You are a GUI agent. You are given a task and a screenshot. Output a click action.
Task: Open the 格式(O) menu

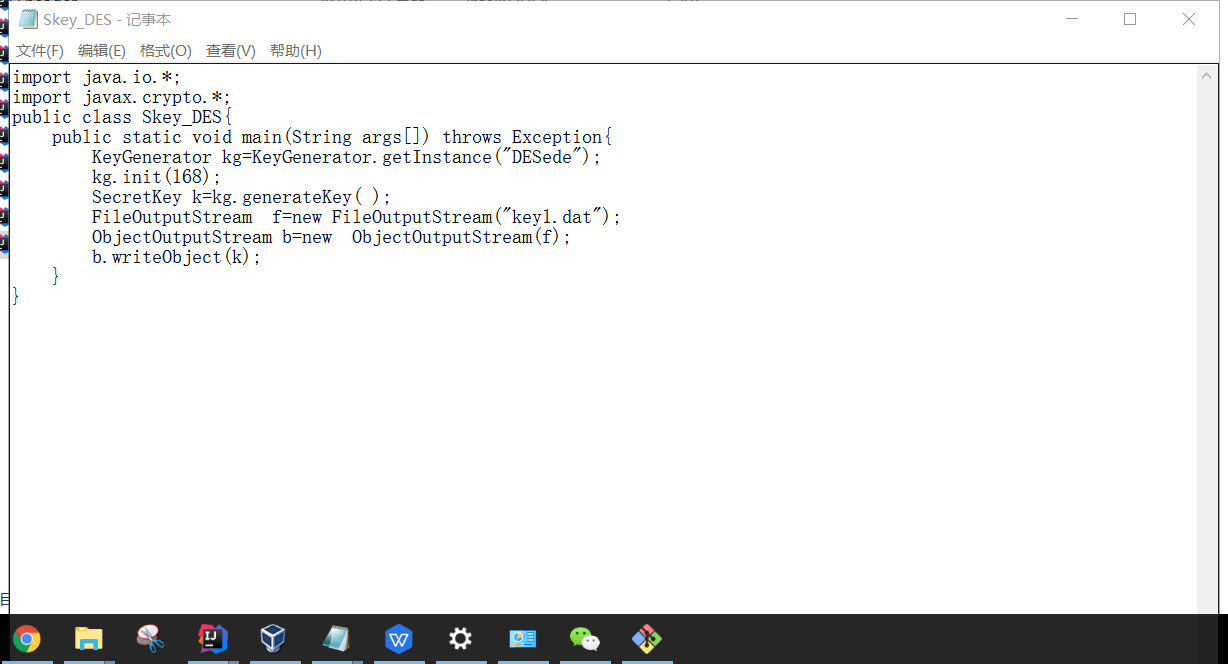(x=166, y=51)
